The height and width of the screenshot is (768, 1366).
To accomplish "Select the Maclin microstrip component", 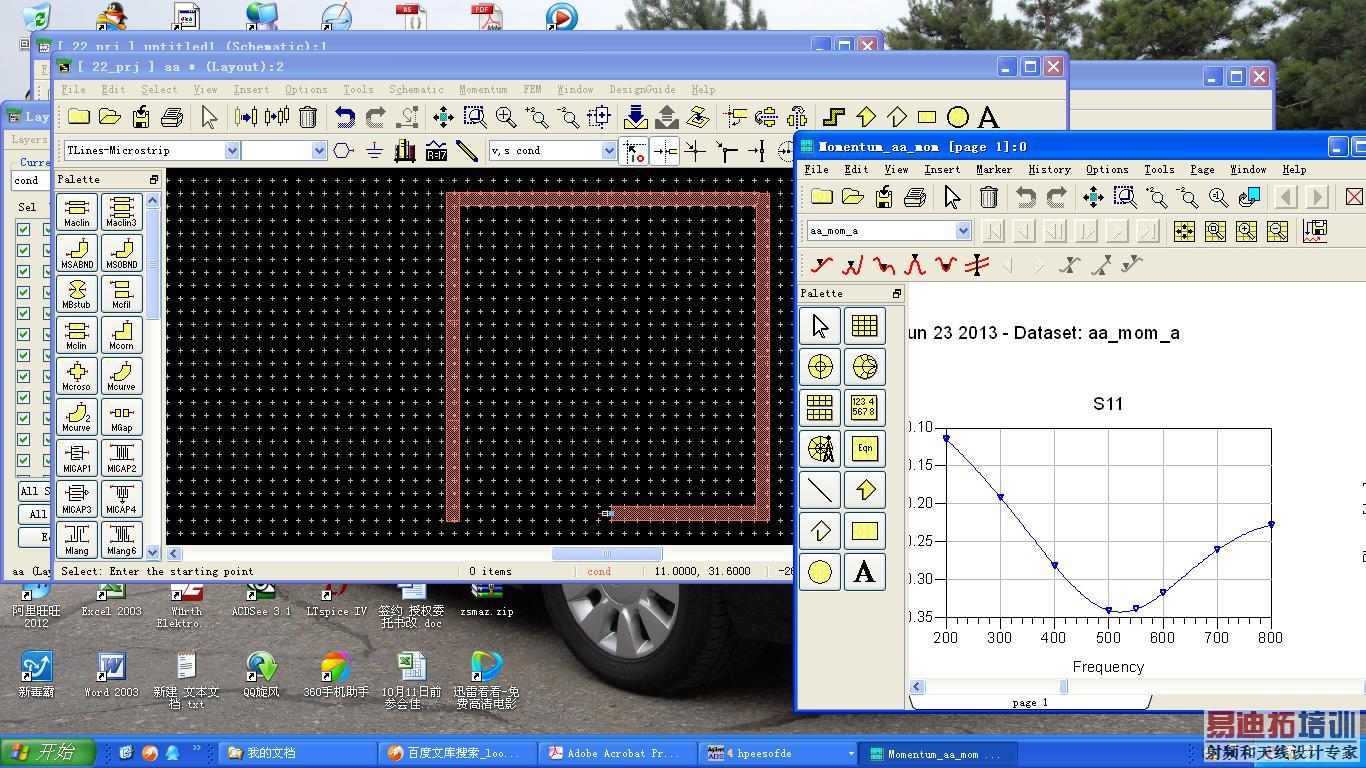I will tap(77, 212).
